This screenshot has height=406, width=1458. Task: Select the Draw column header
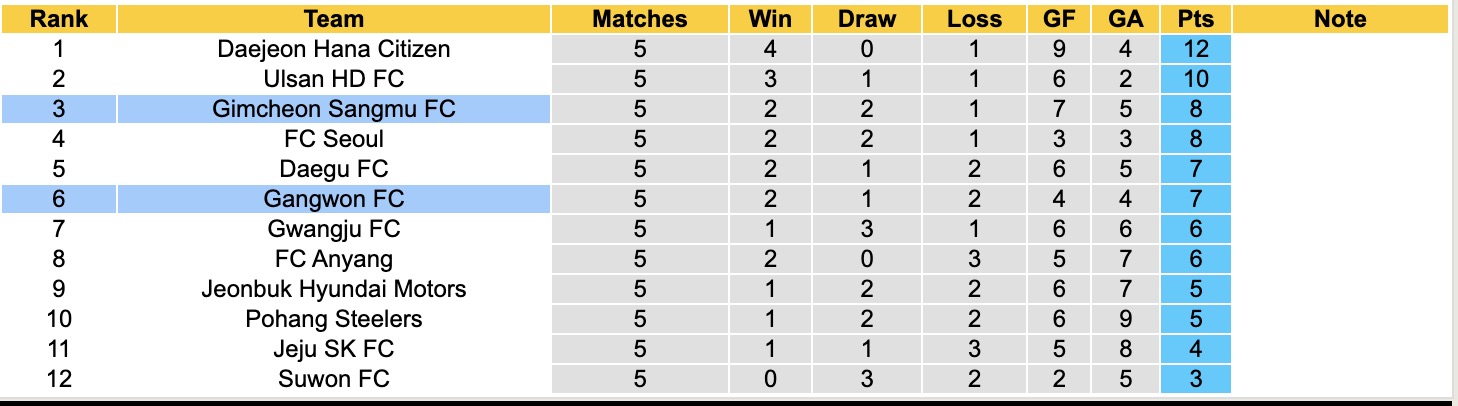point(867,19)
